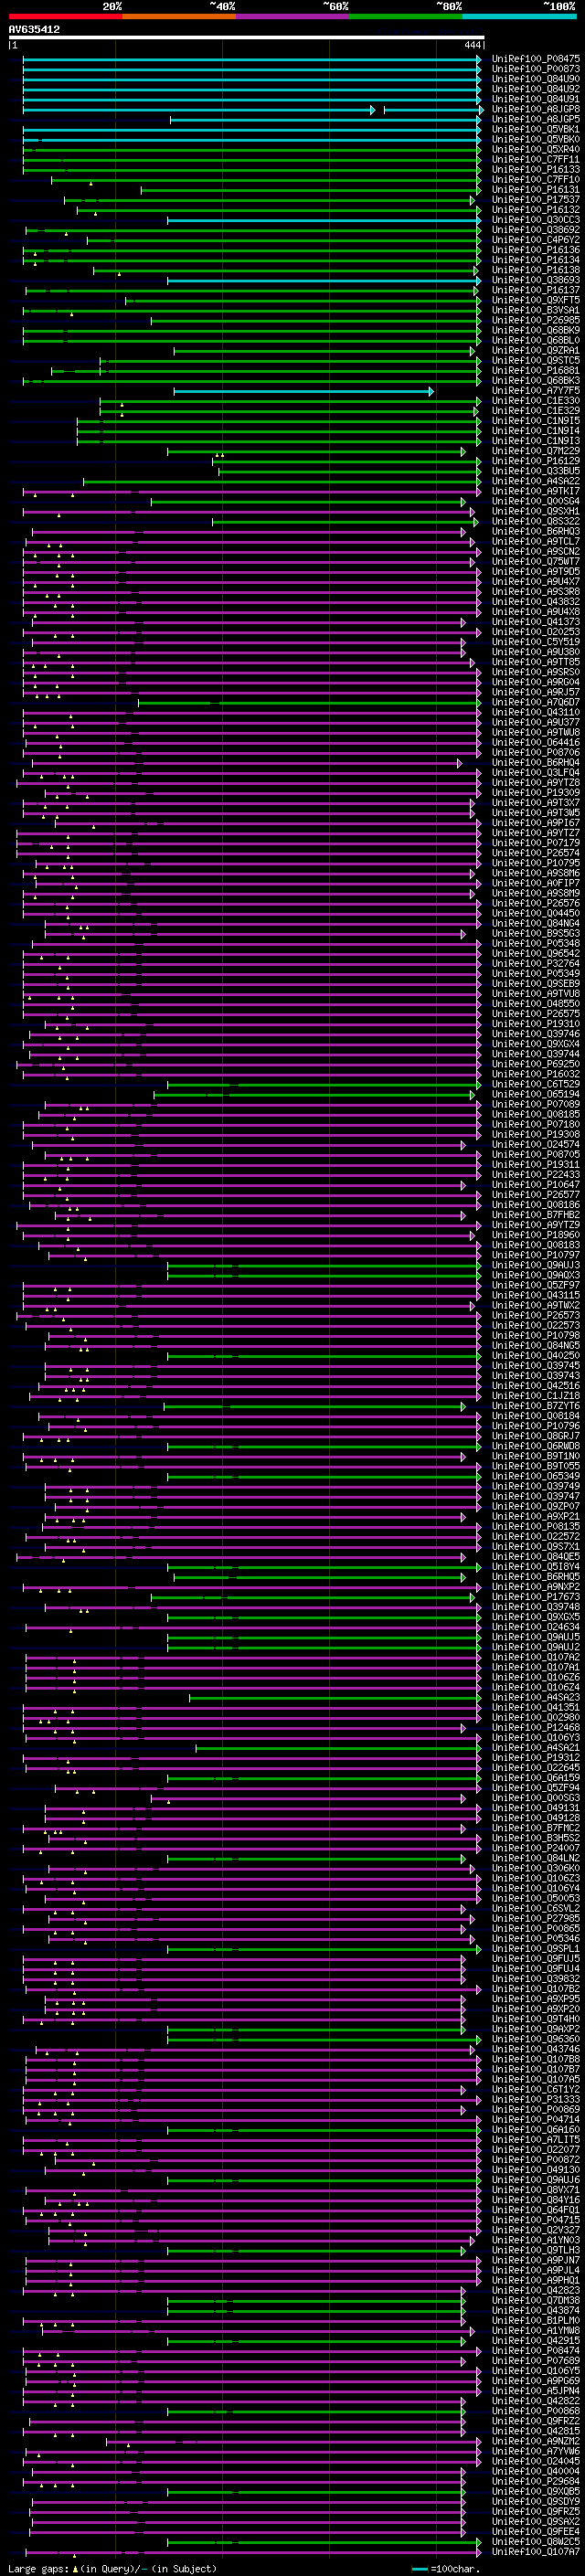
Task: Select hit UniRef100_A5JPN4
Action: pyautogui.click(x=536, y=2390)
